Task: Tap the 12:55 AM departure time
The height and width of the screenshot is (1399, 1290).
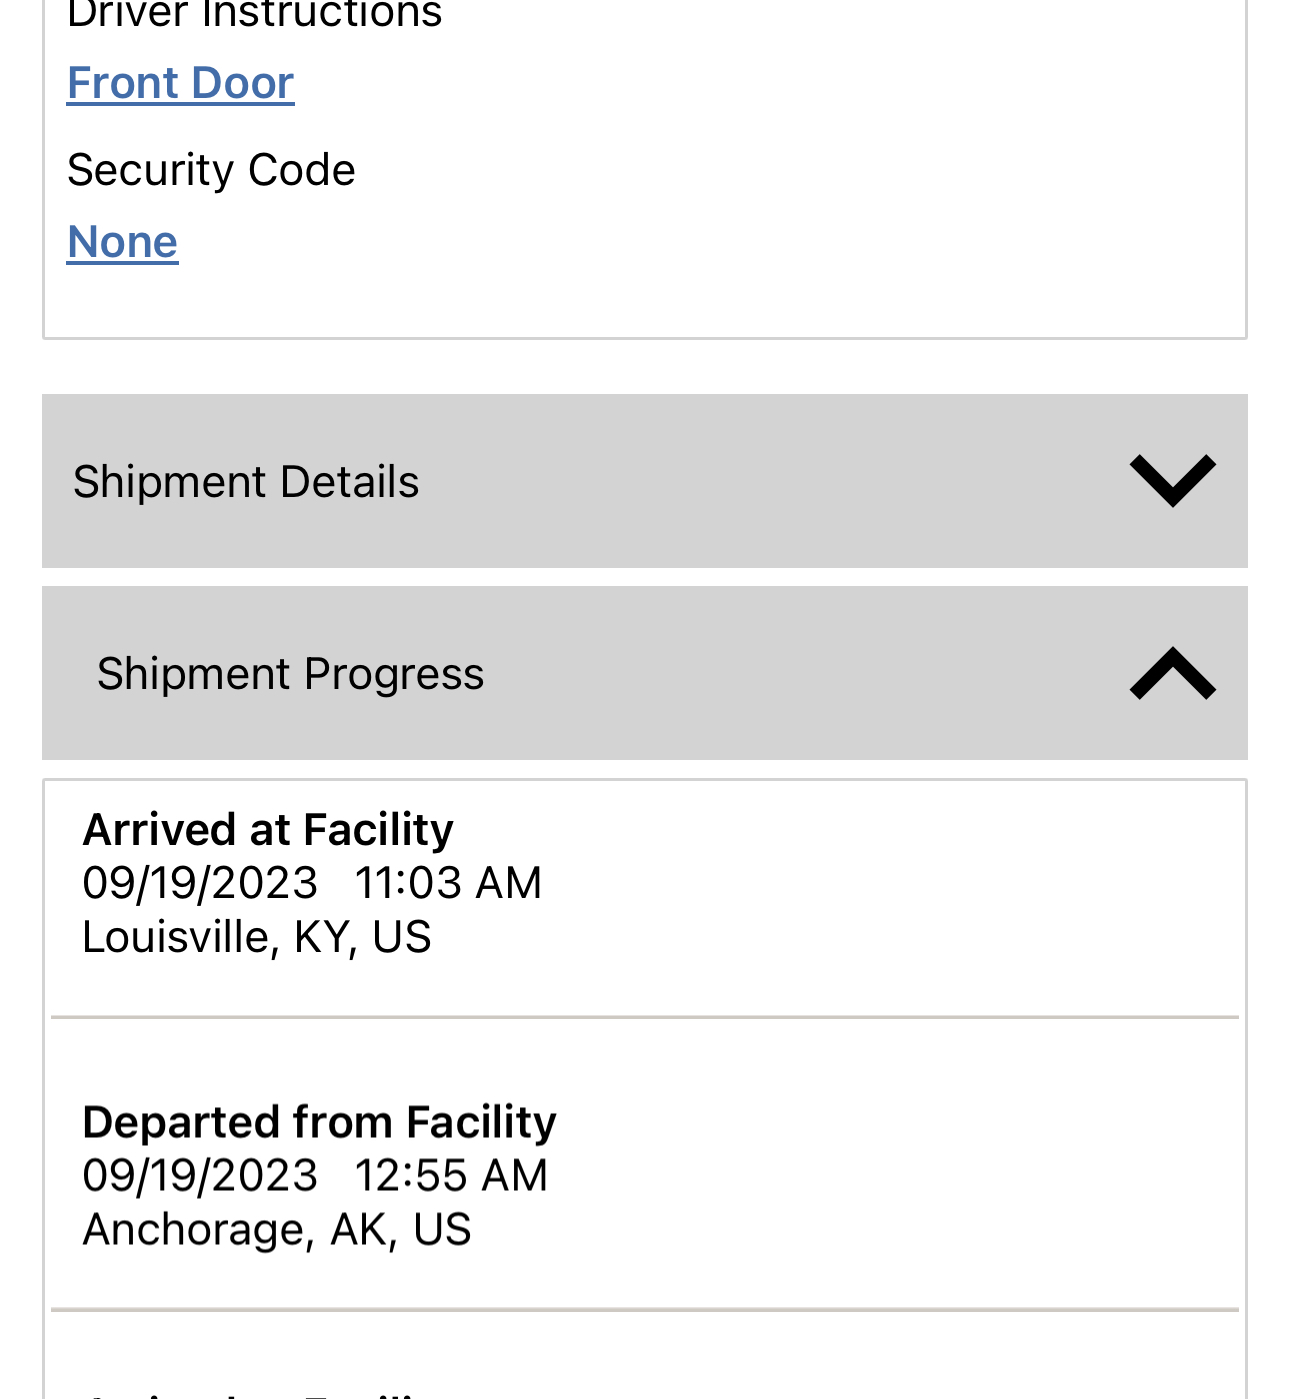Action: tap(451, 1175)
